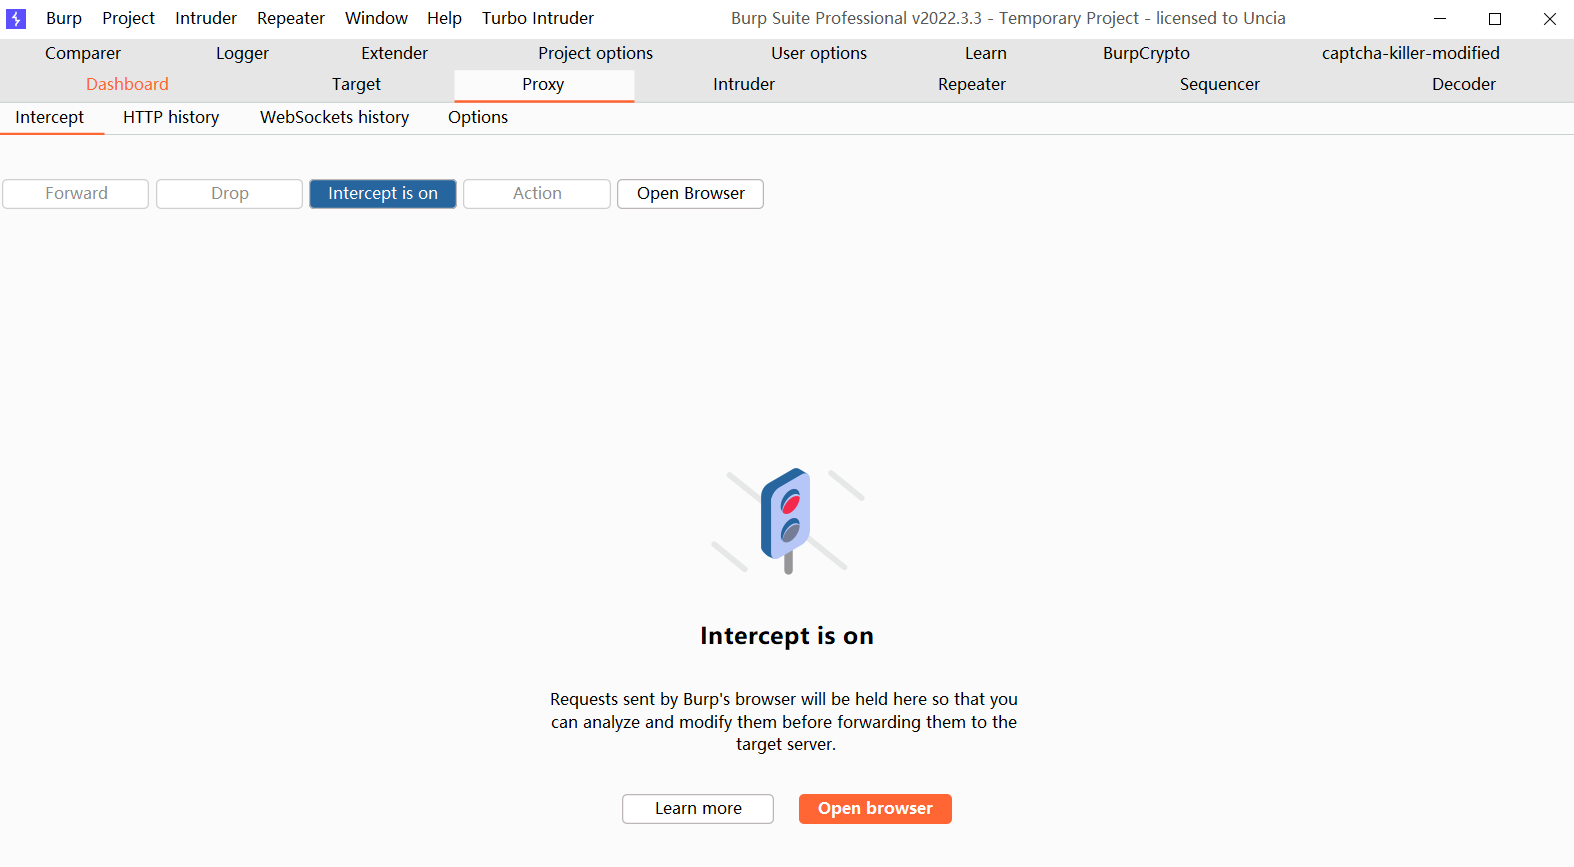Viewport: 1574px width, 867px height.
Task: Switch to the Intruder tool tab
Action: pyautogui.click(x=743, y=84)
